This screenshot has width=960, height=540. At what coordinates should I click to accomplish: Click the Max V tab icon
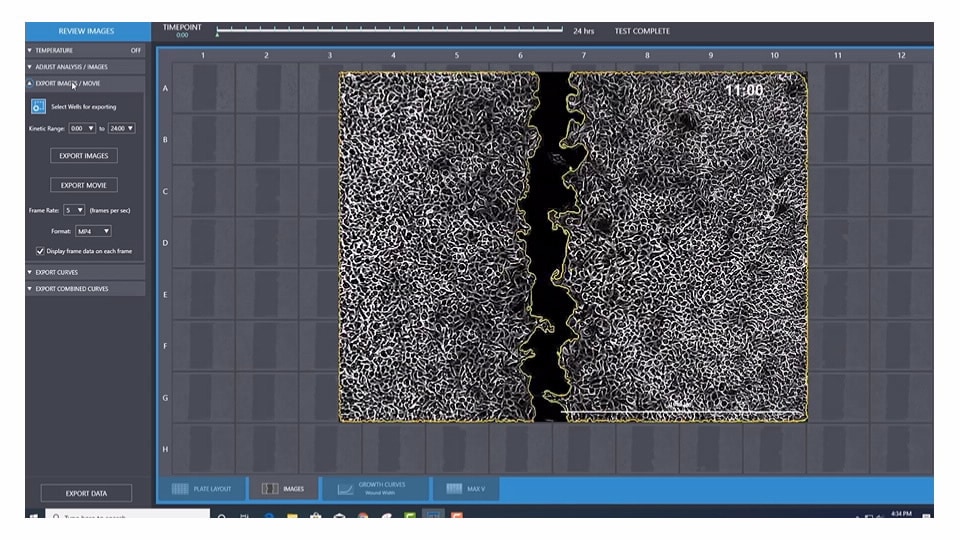(453, 489)
